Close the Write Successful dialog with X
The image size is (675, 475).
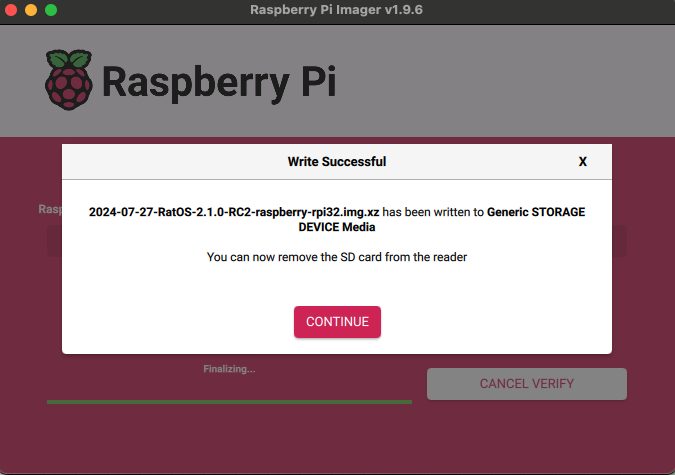coord(582,162)
